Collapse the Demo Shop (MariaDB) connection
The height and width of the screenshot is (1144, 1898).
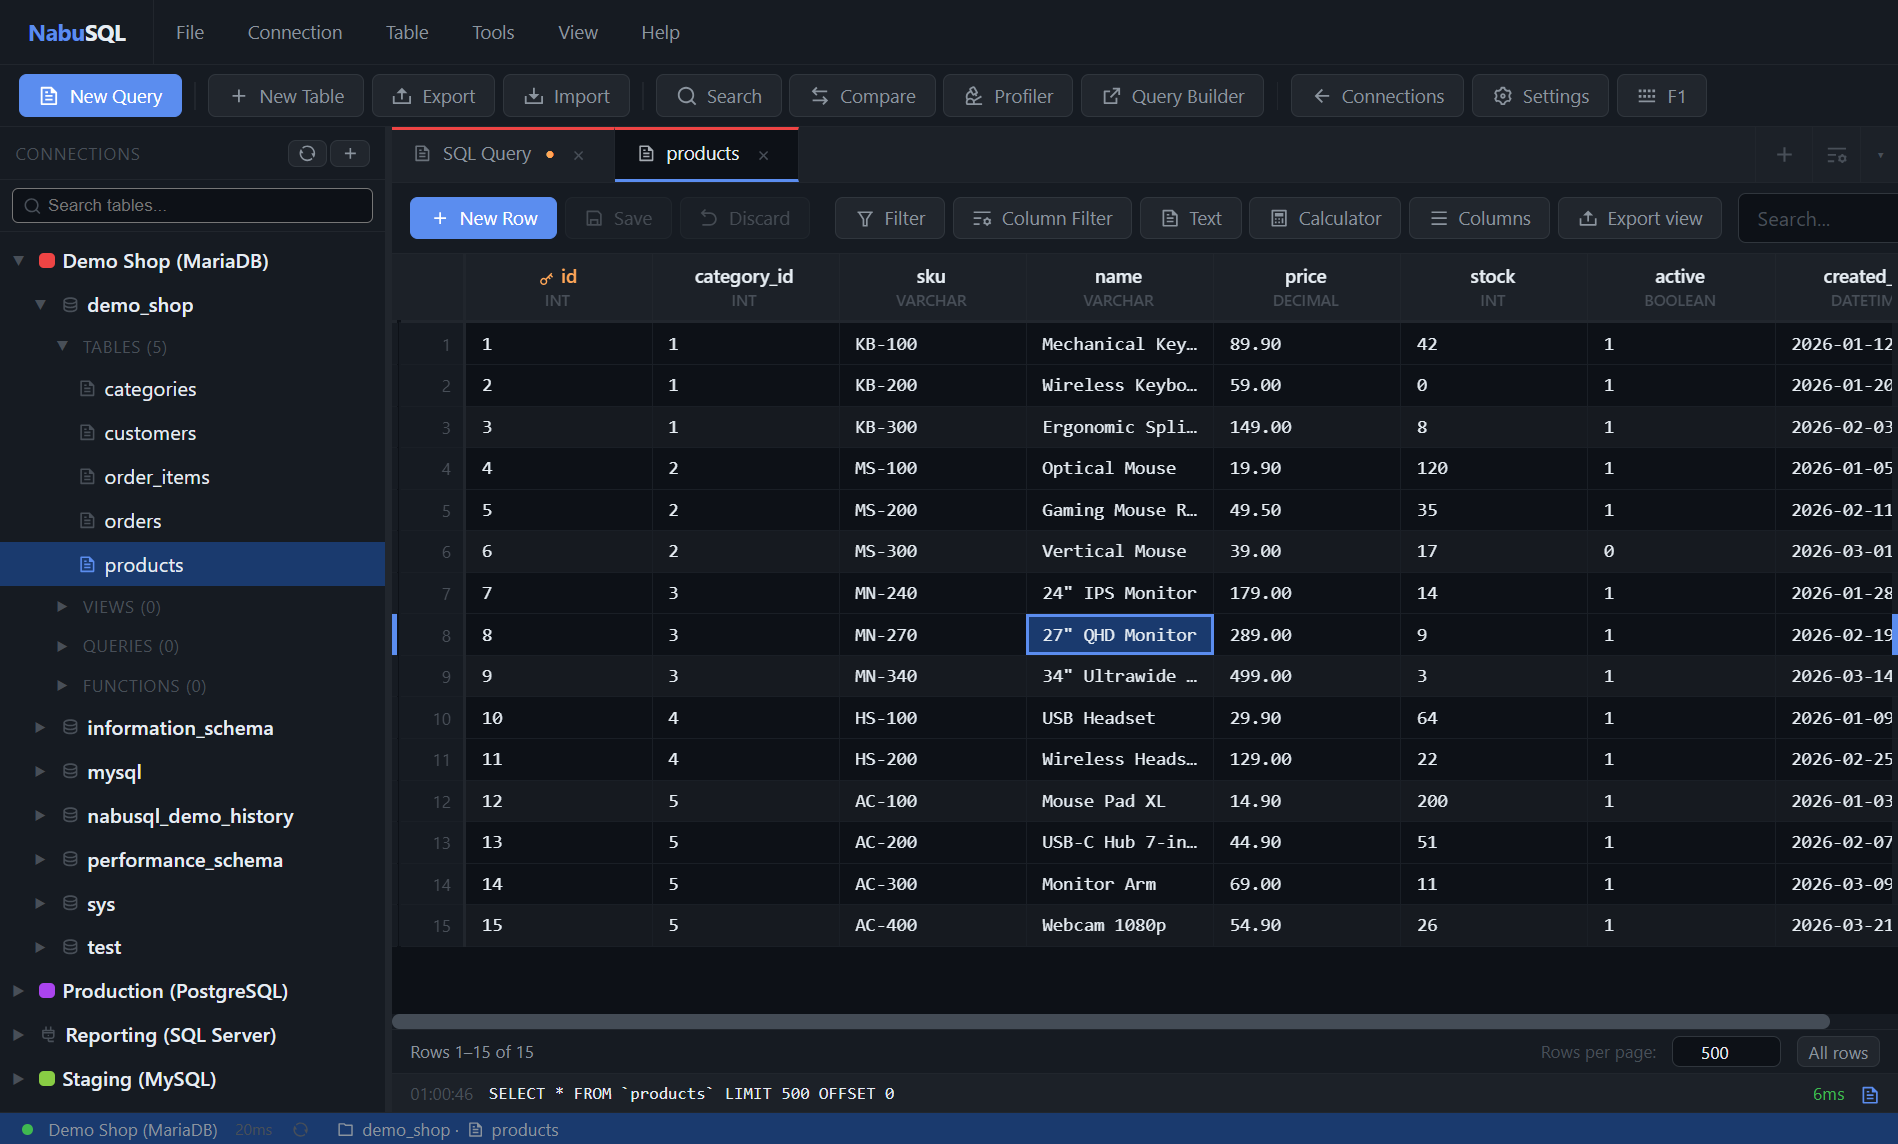[x=18, y=261]
